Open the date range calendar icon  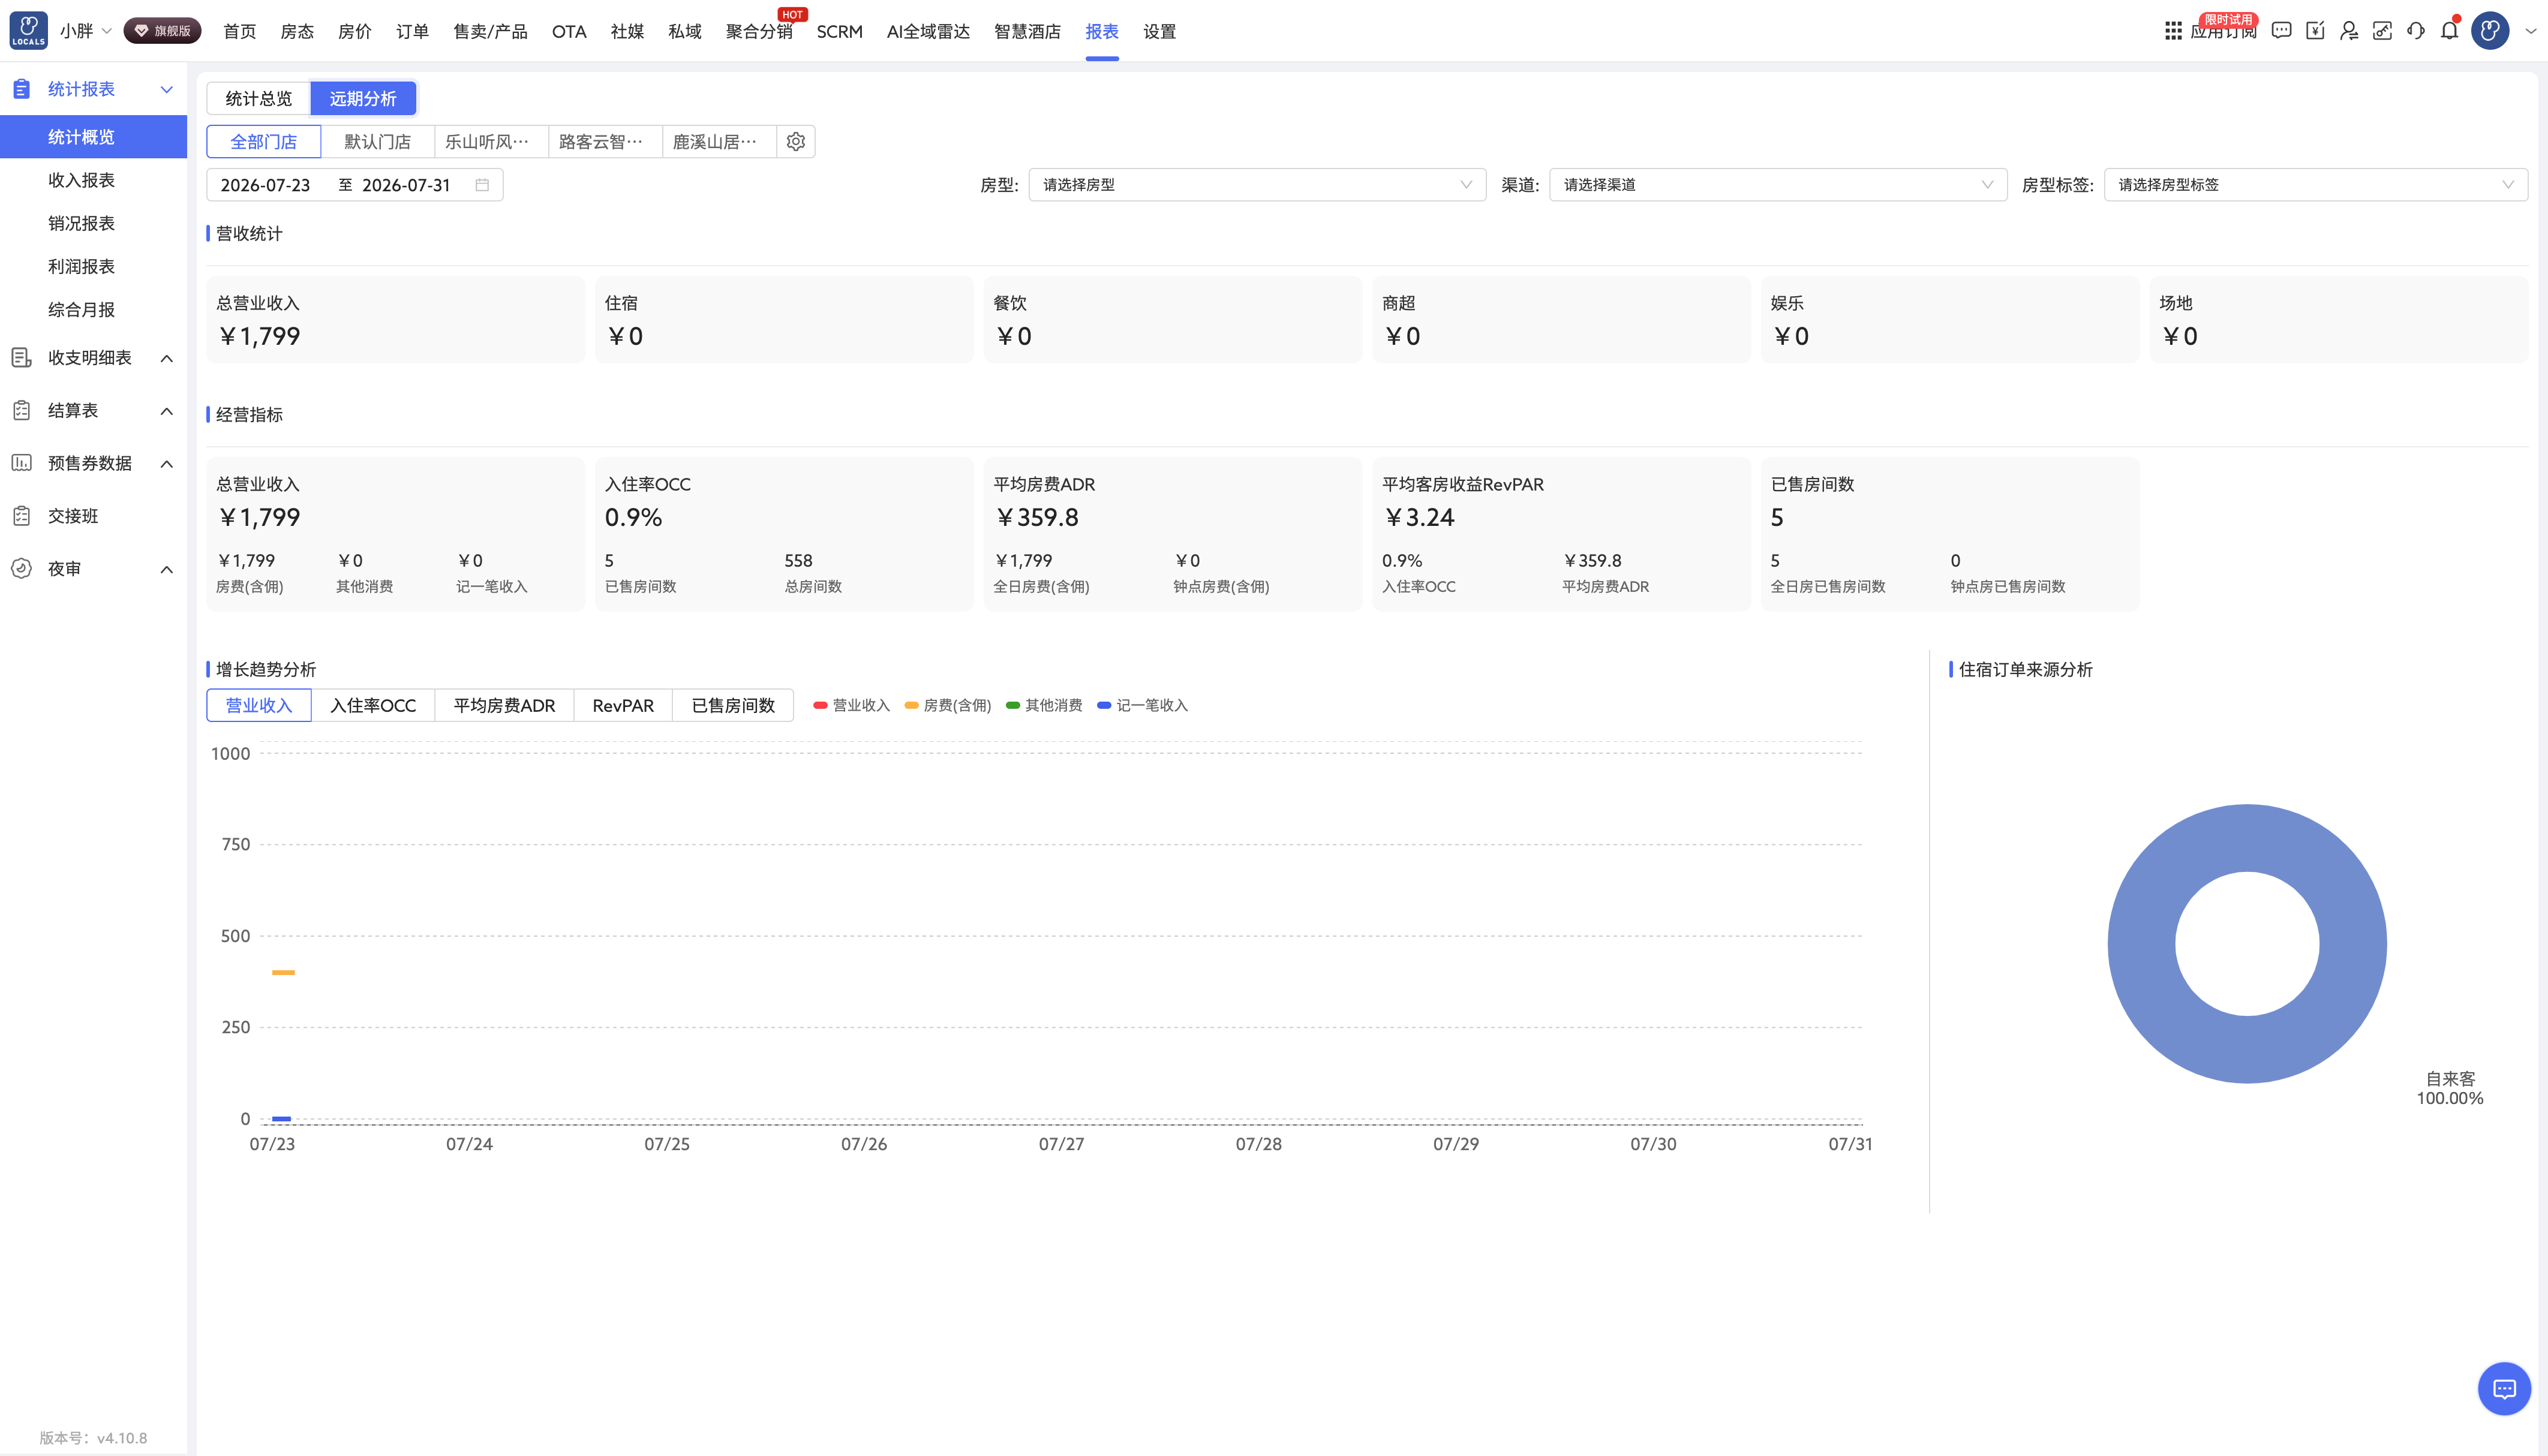[482, 185]
